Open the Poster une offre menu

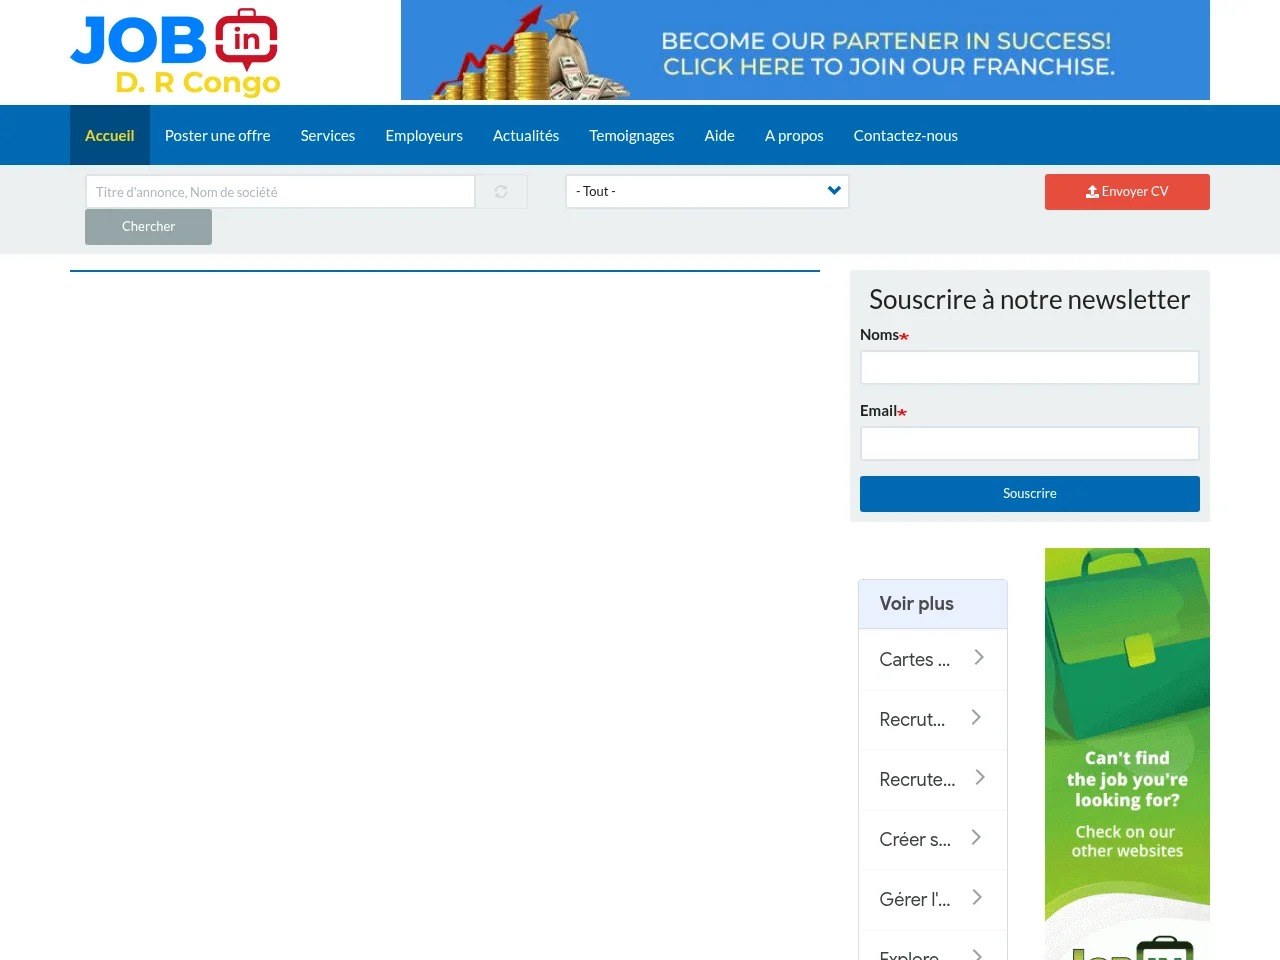tap(218, 135)
